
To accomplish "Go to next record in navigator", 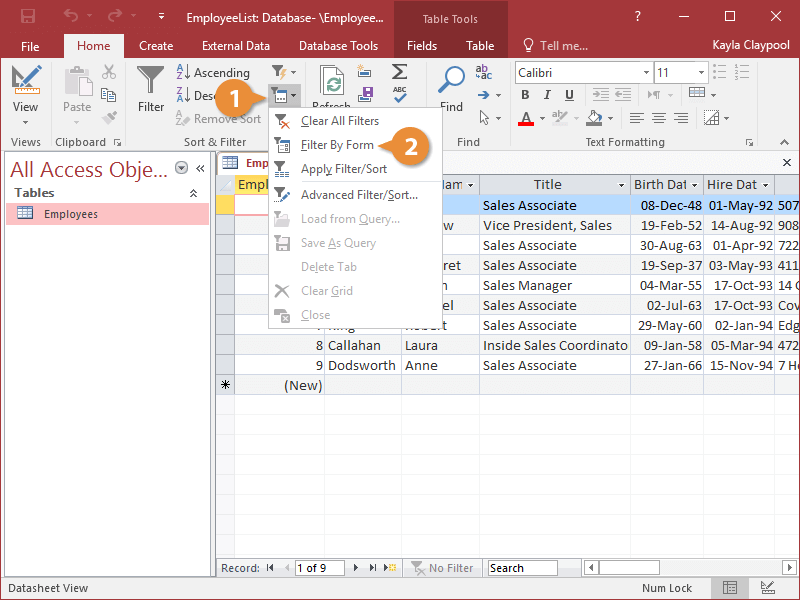I will (354, 568).
